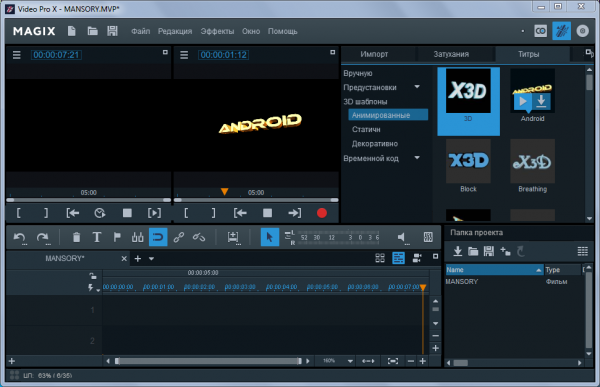Expand Предустановки dropdown arrow
This screenshot has height=387, width=600.
point(417,87)
